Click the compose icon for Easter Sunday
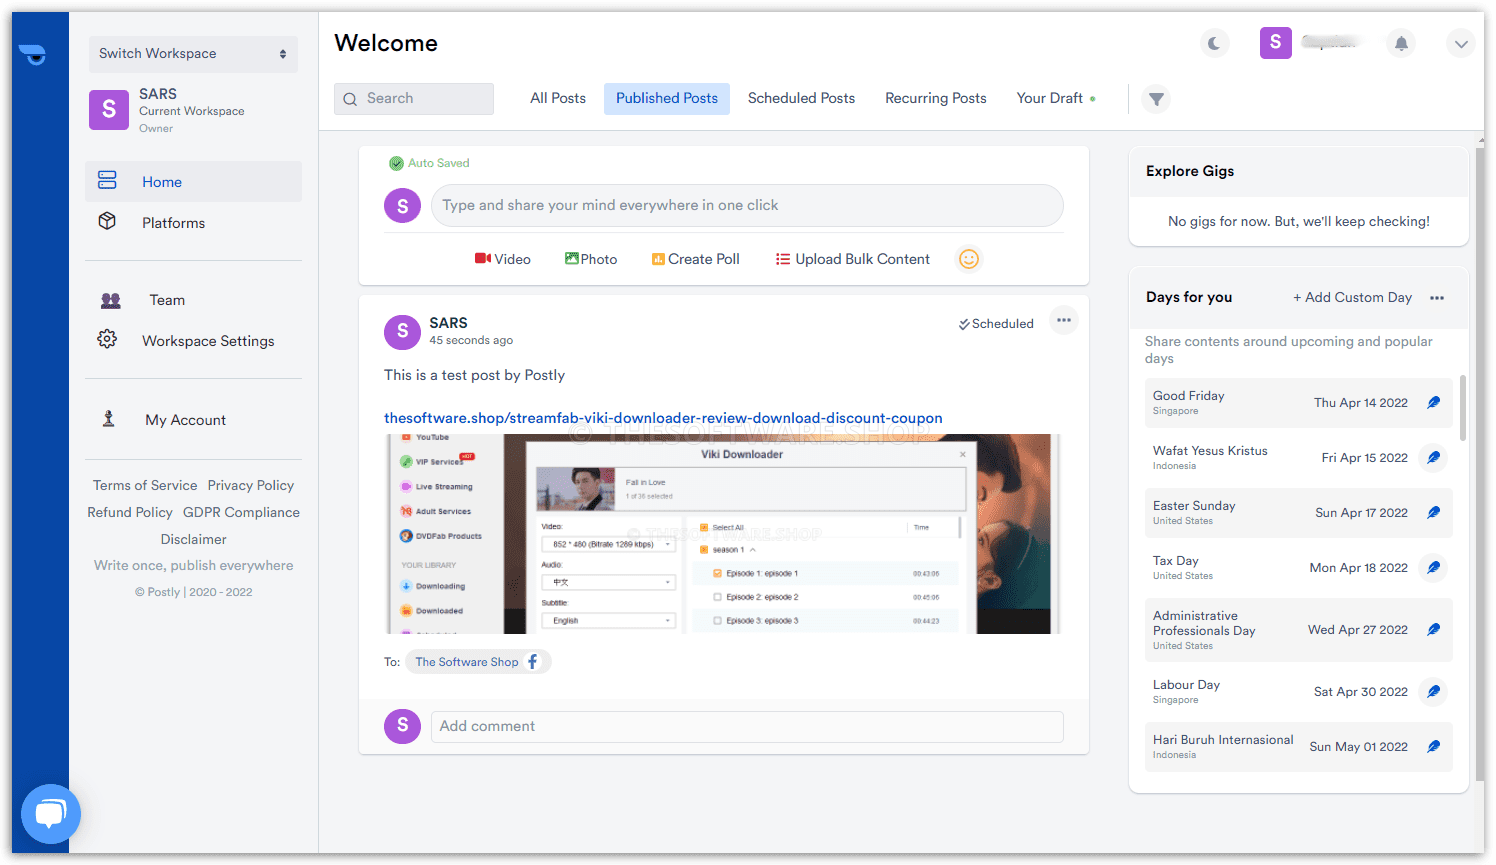 pyautogui.click(x=1433, y=513)
